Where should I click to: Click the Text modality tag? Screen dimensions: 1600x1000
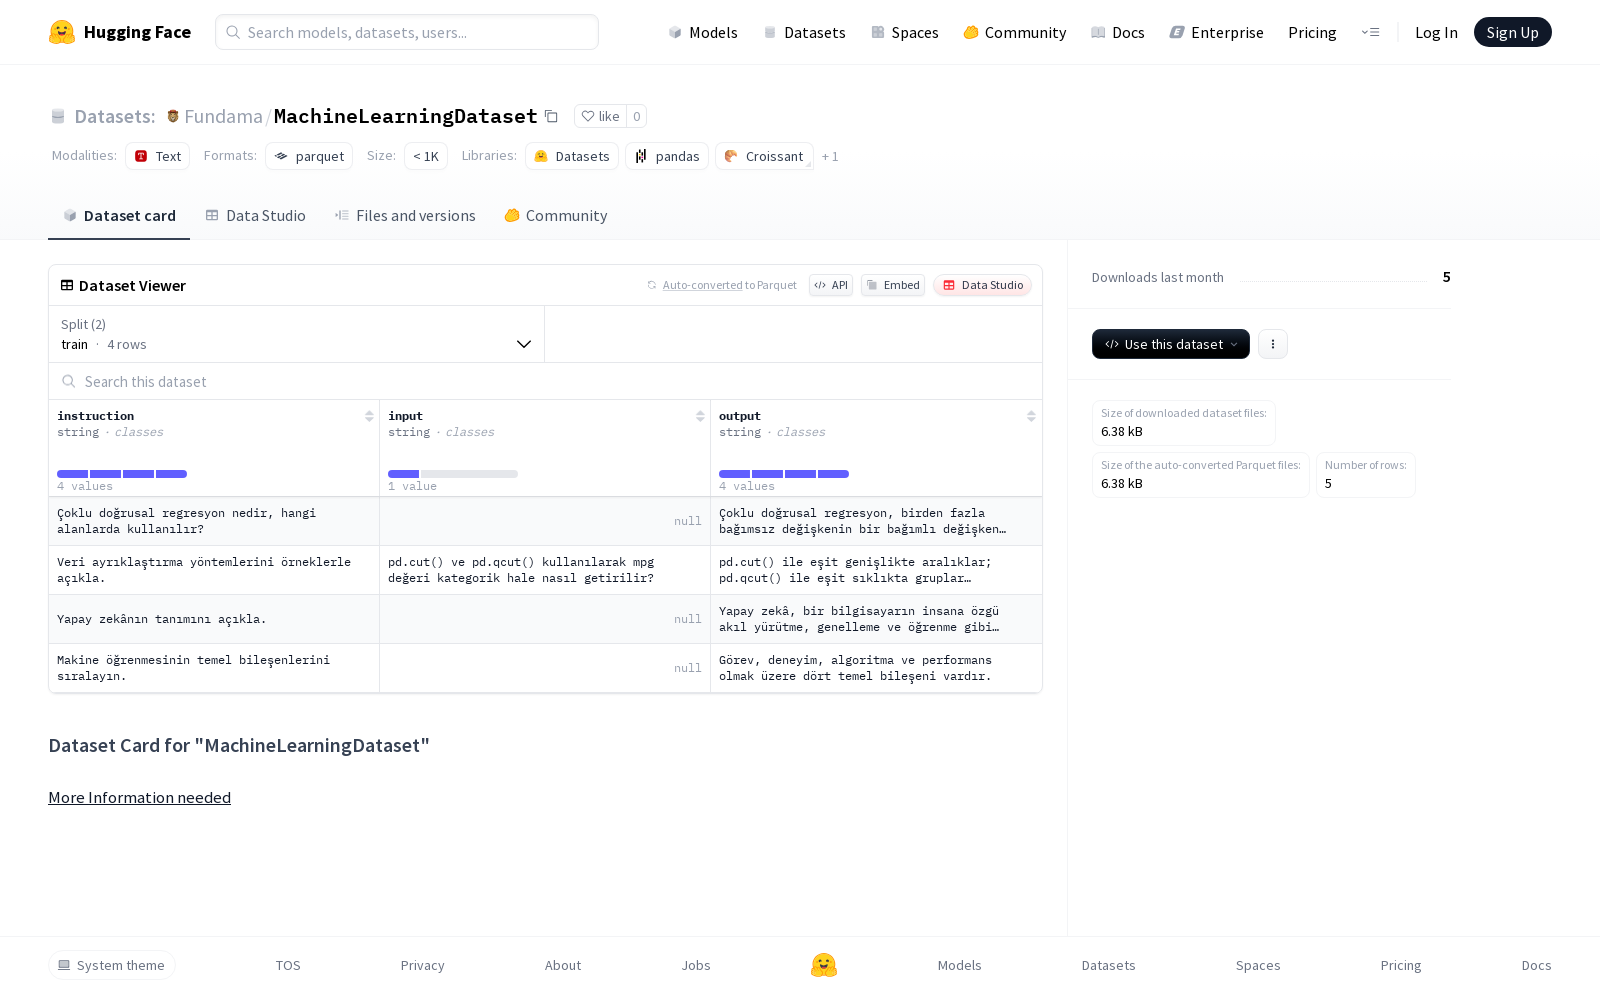(158, 156)
